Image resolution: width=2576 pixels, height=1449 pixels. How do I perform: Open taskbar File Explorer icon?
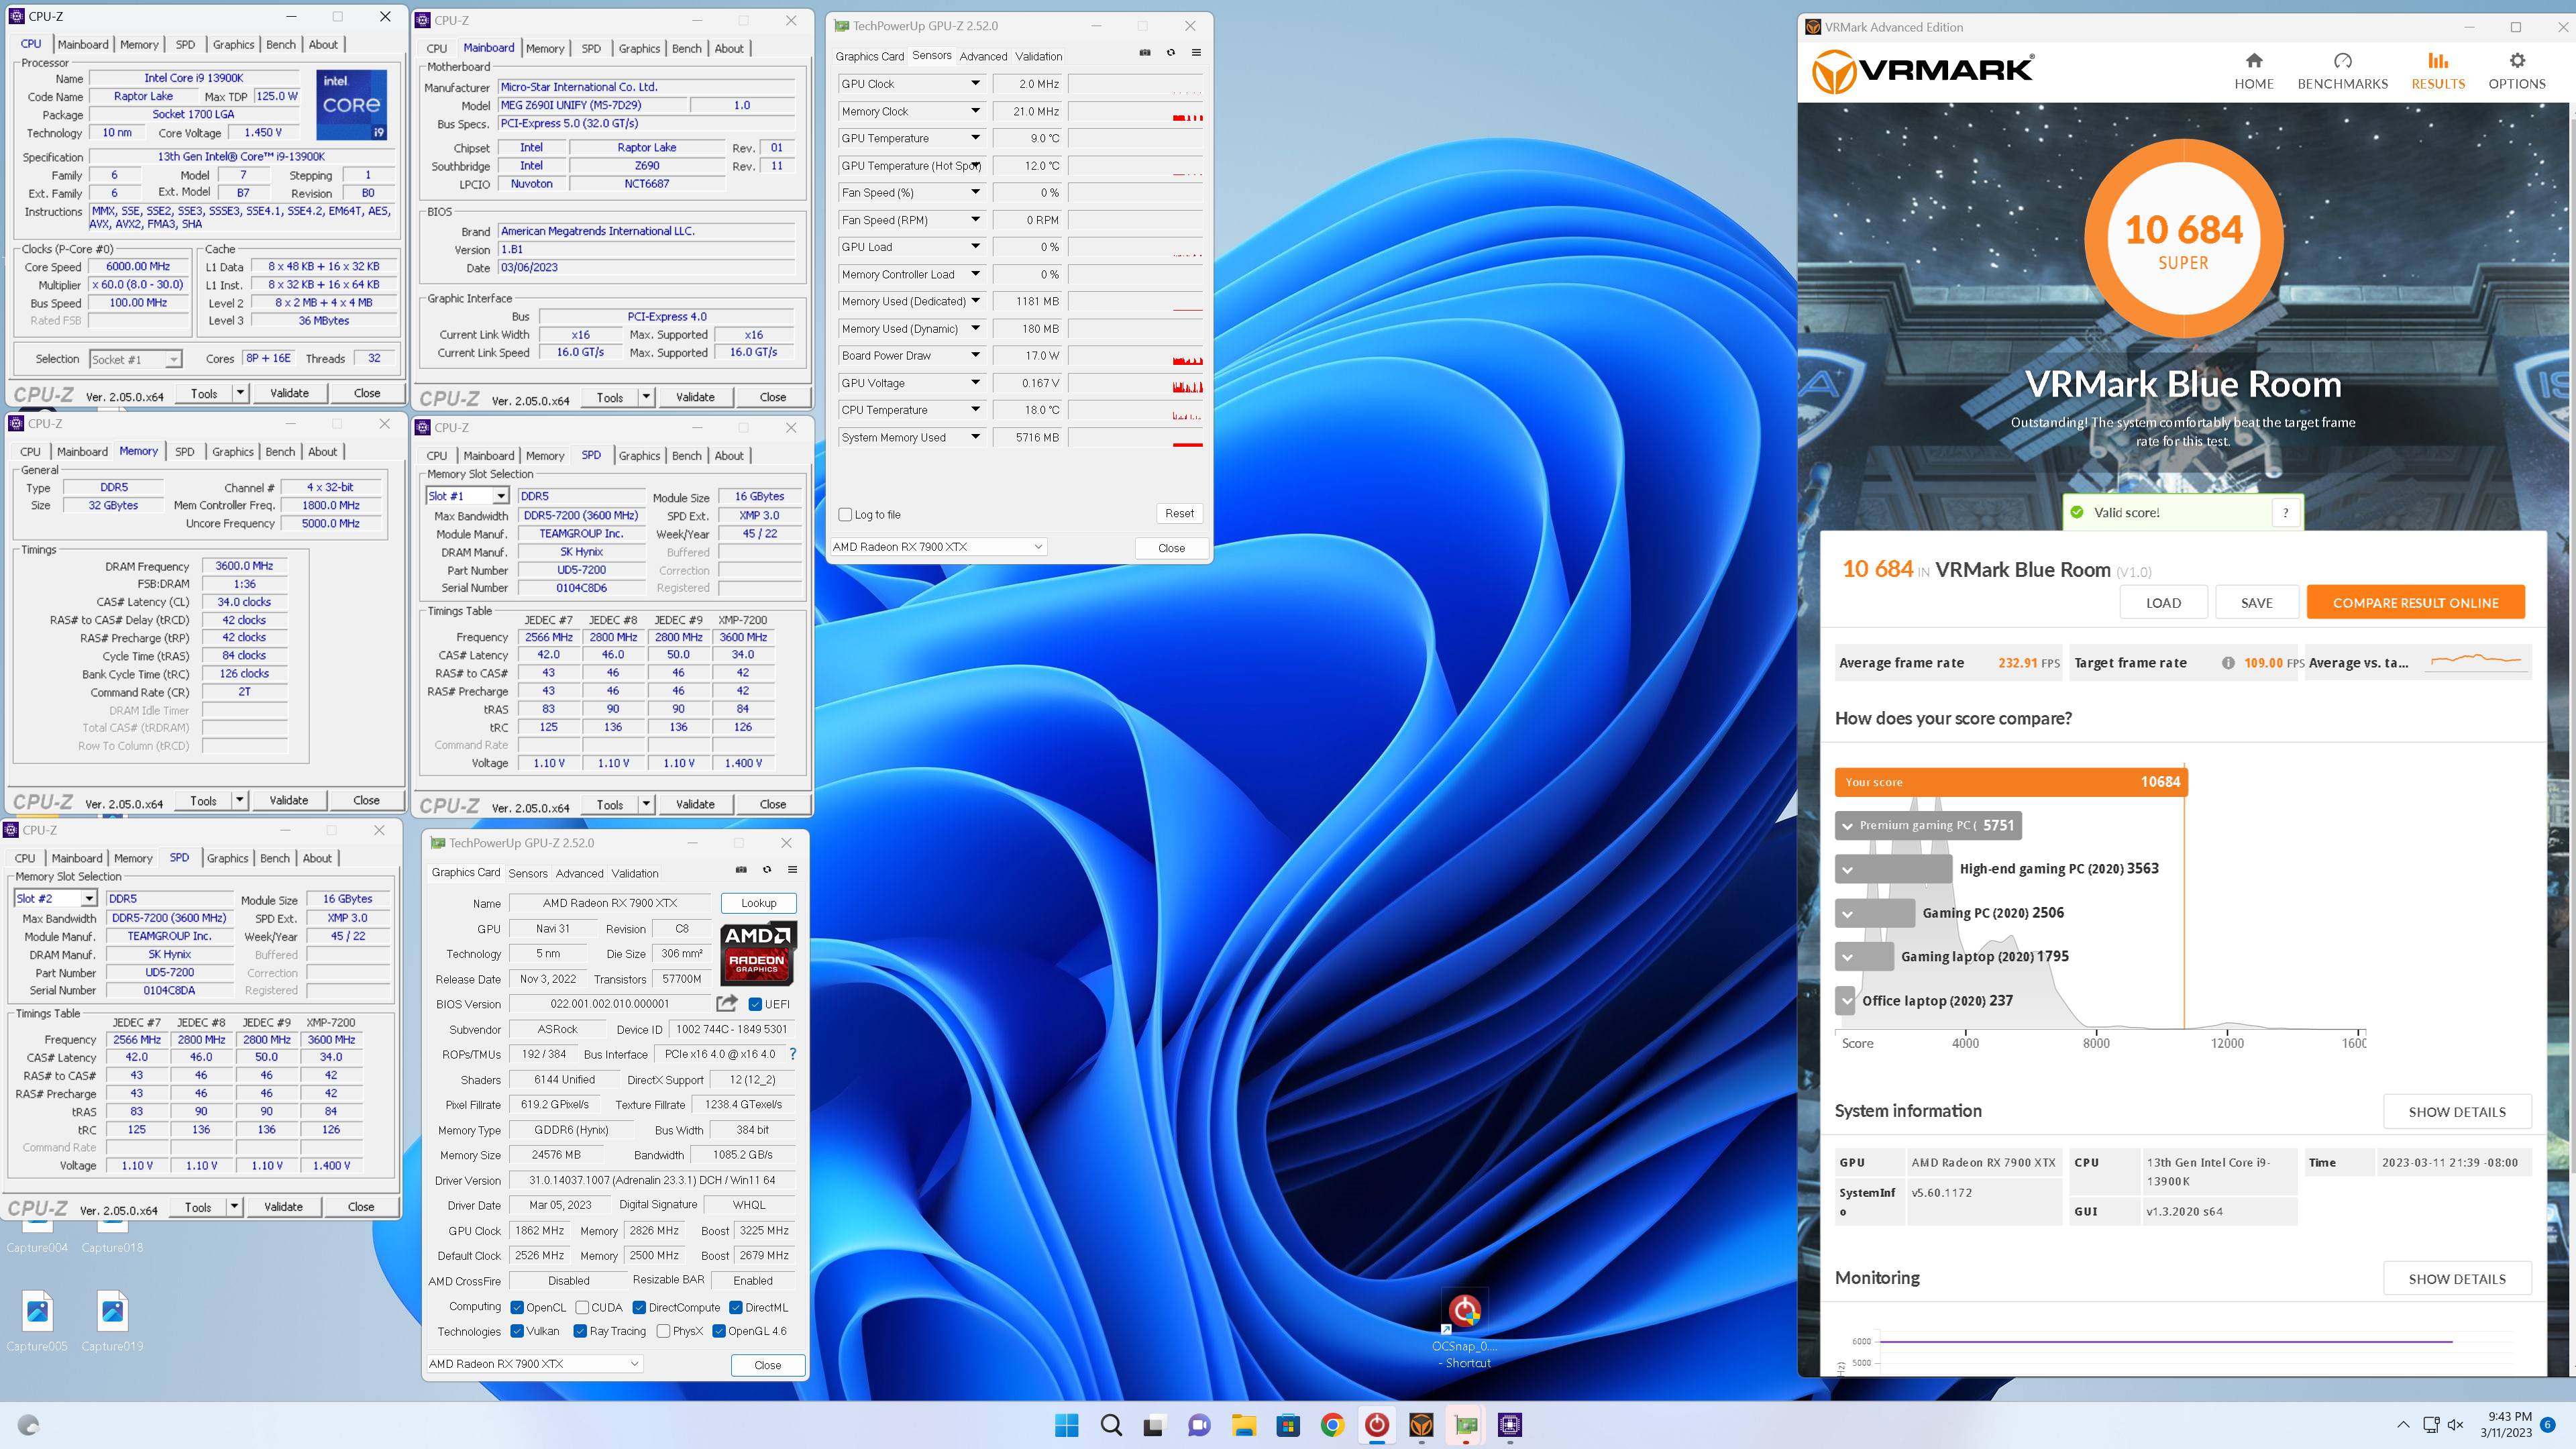coord(1243,1425)
